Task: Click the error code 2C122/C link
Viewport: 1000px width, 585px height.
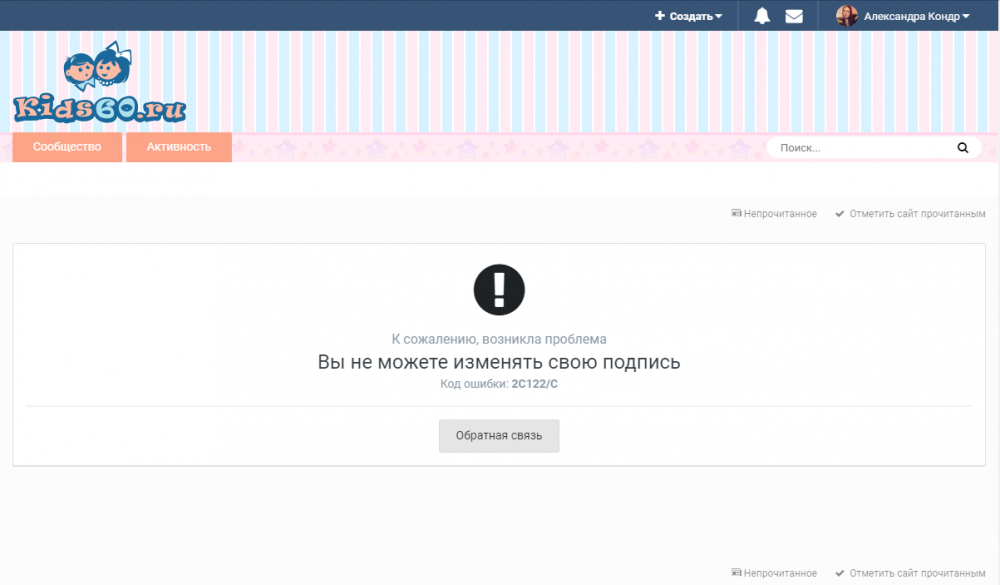Action: click(x=533, y=382)
